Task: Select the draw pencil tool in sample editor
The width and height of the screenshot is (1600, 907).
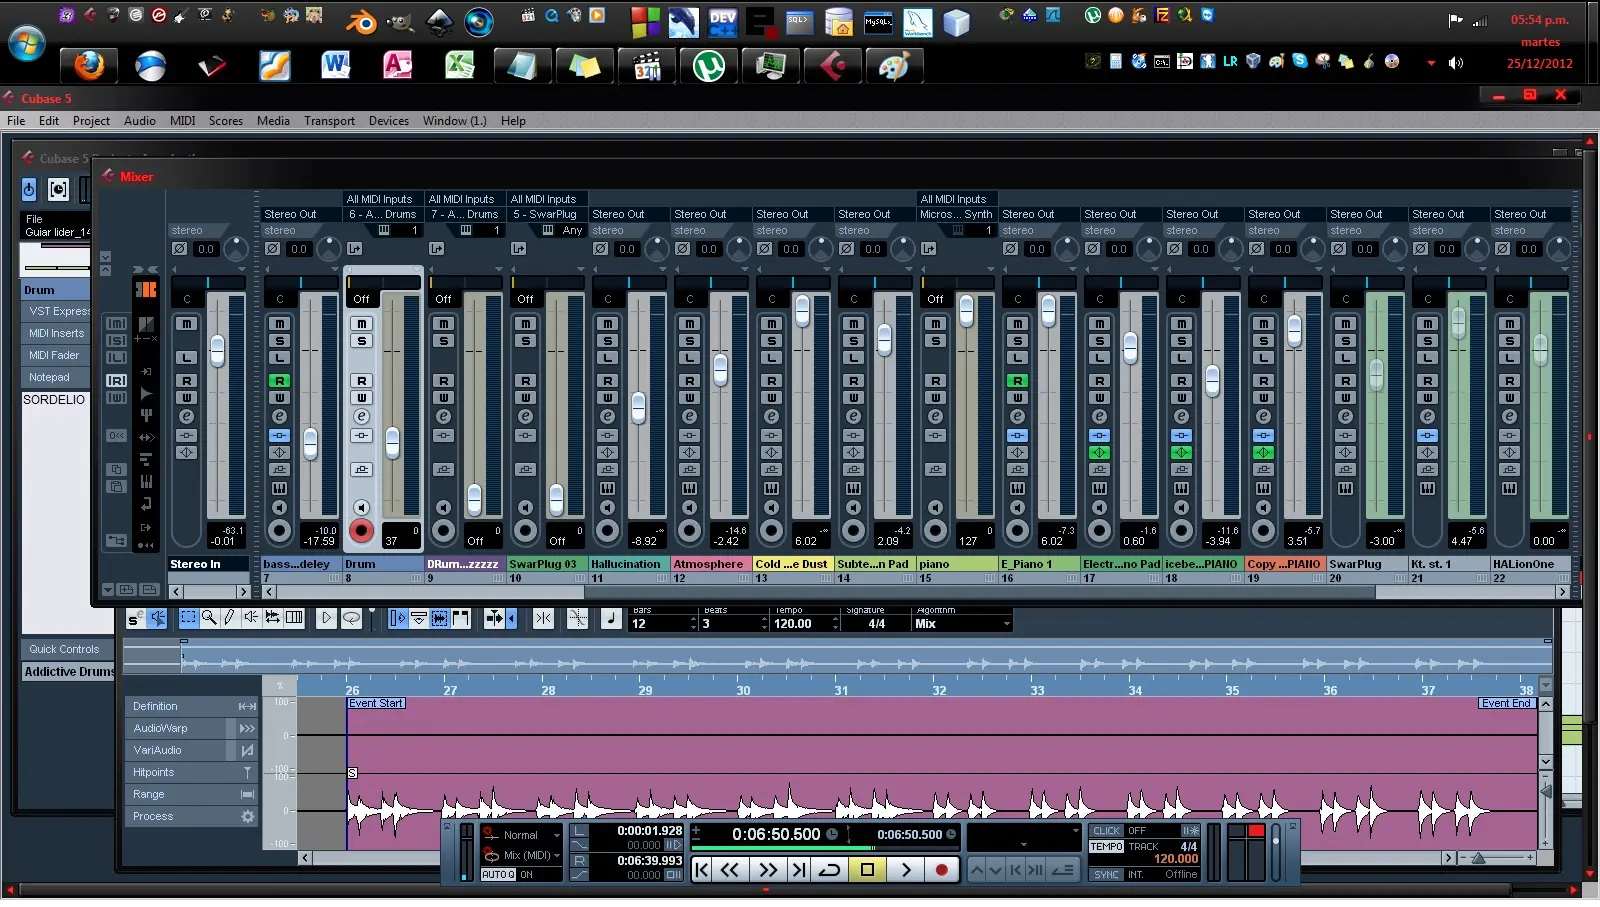Action: point(230,618)
